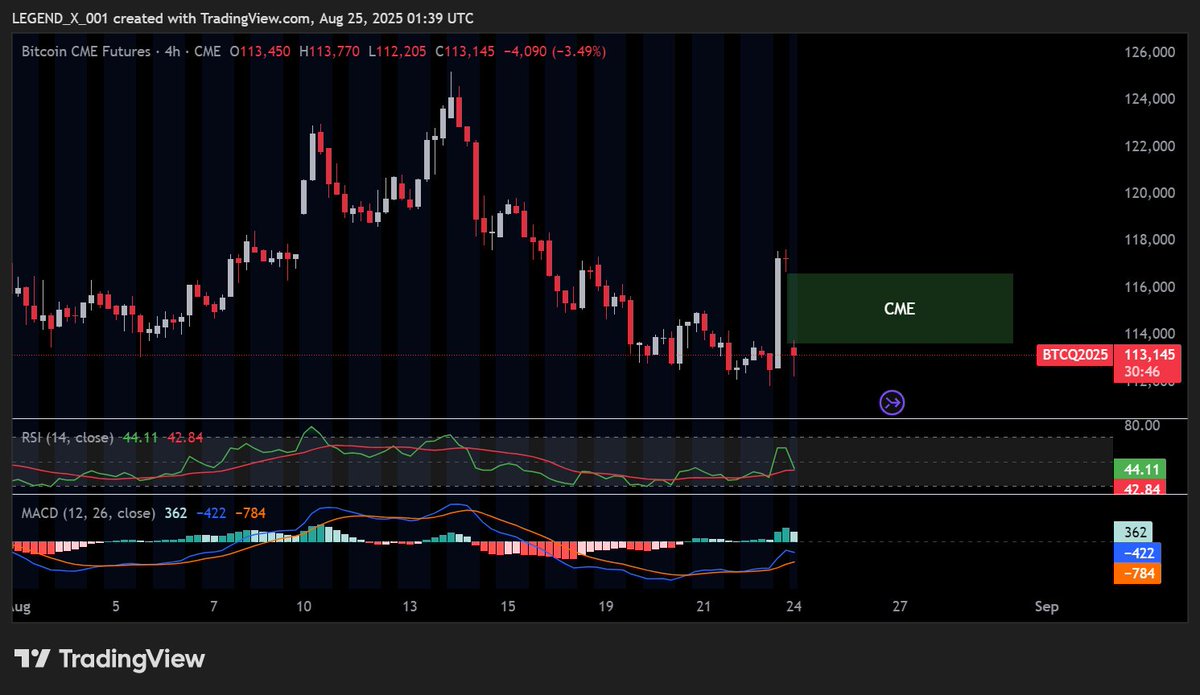Click the orange signal value −784 in legend

click(251, 513)
